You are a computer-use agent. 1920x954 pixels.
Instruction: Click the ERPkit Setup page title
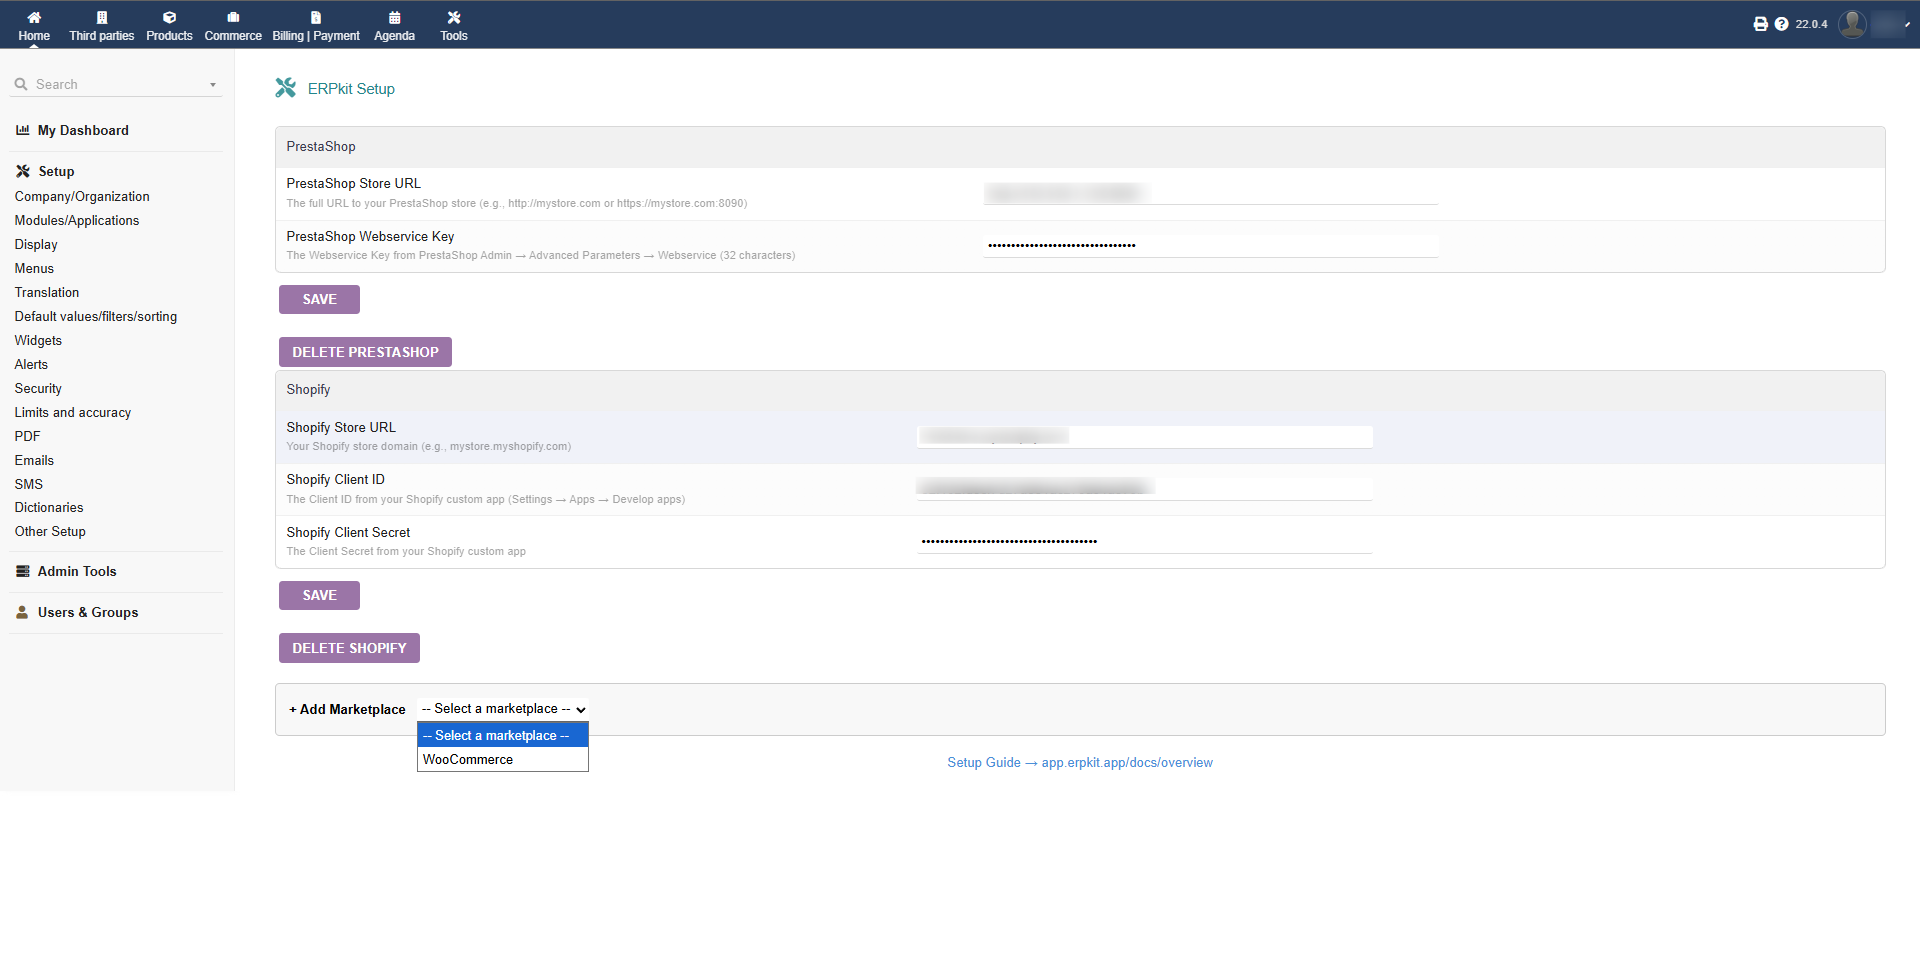(x=351, y=88)
